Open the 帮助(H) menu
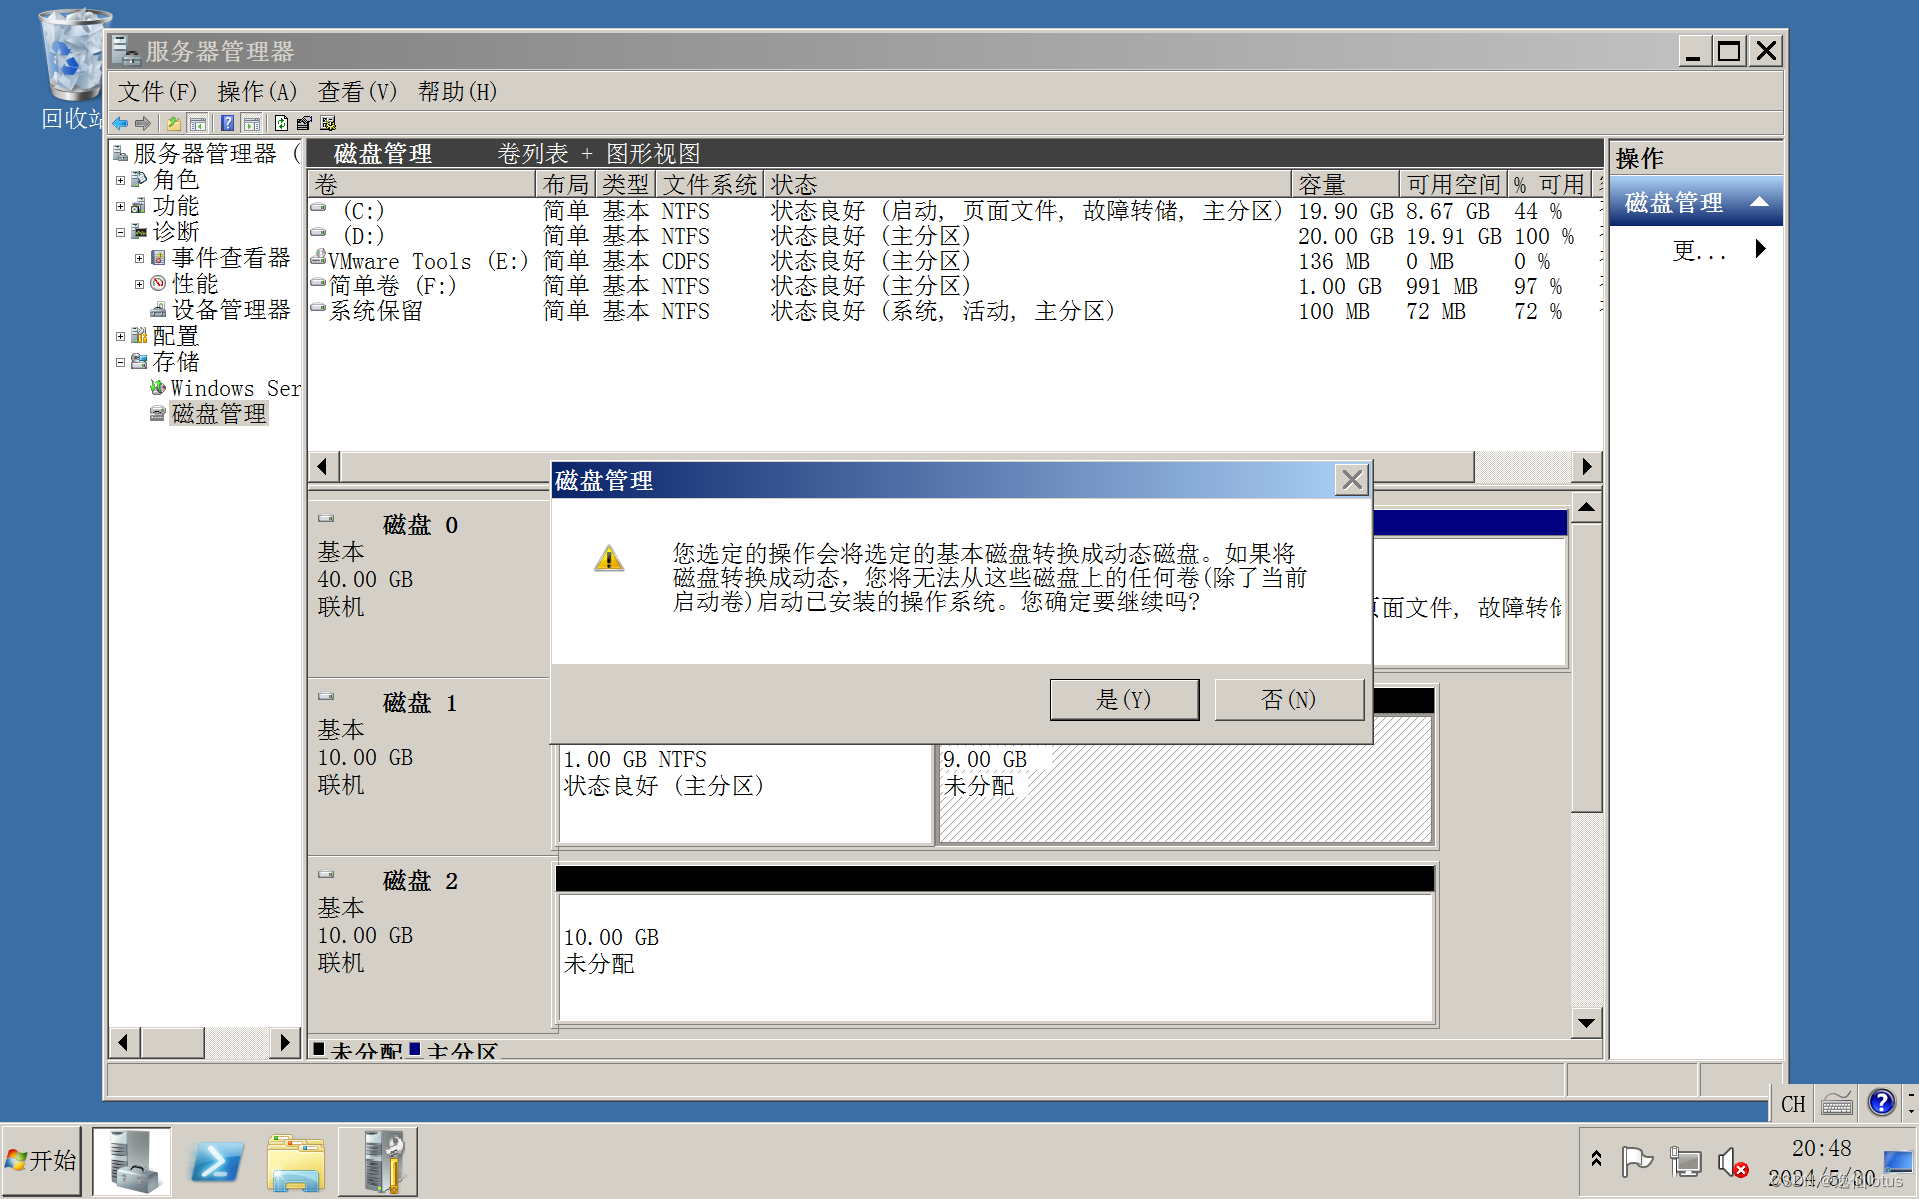The image size is (1919, 1199). point(458,92)
